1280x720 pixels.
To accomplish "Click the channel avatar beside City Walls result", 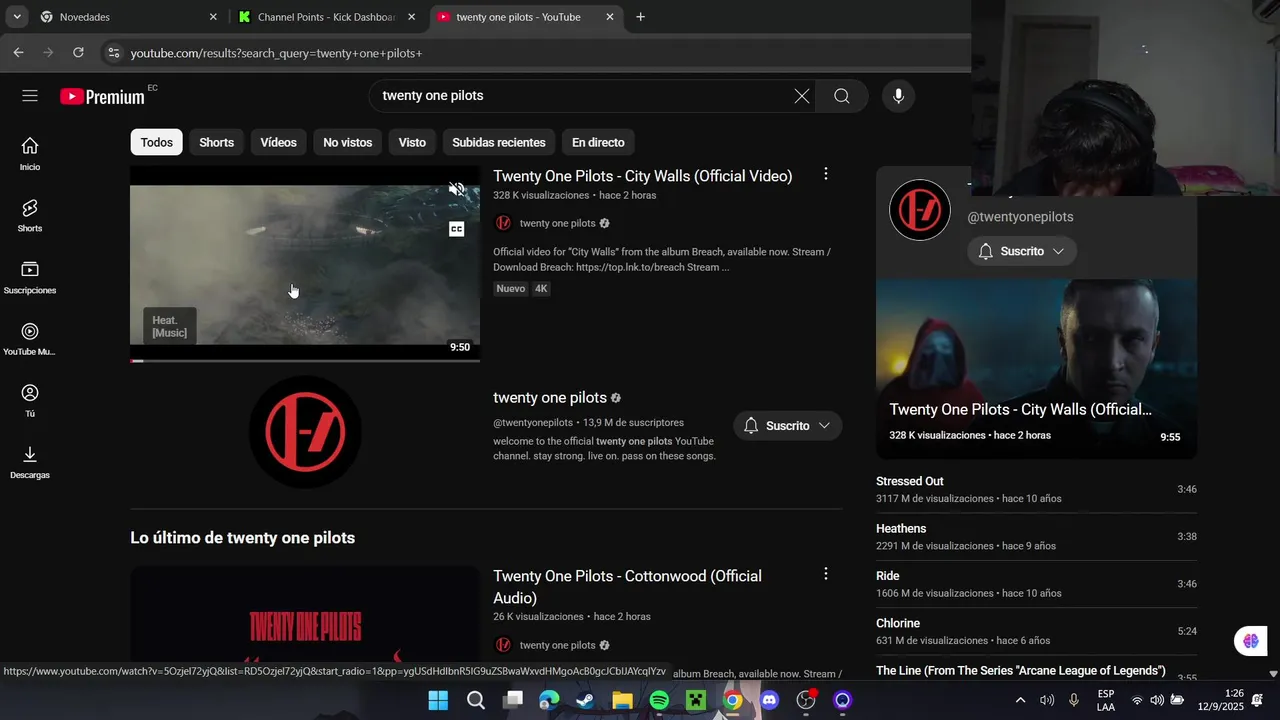I will (503, 223).
